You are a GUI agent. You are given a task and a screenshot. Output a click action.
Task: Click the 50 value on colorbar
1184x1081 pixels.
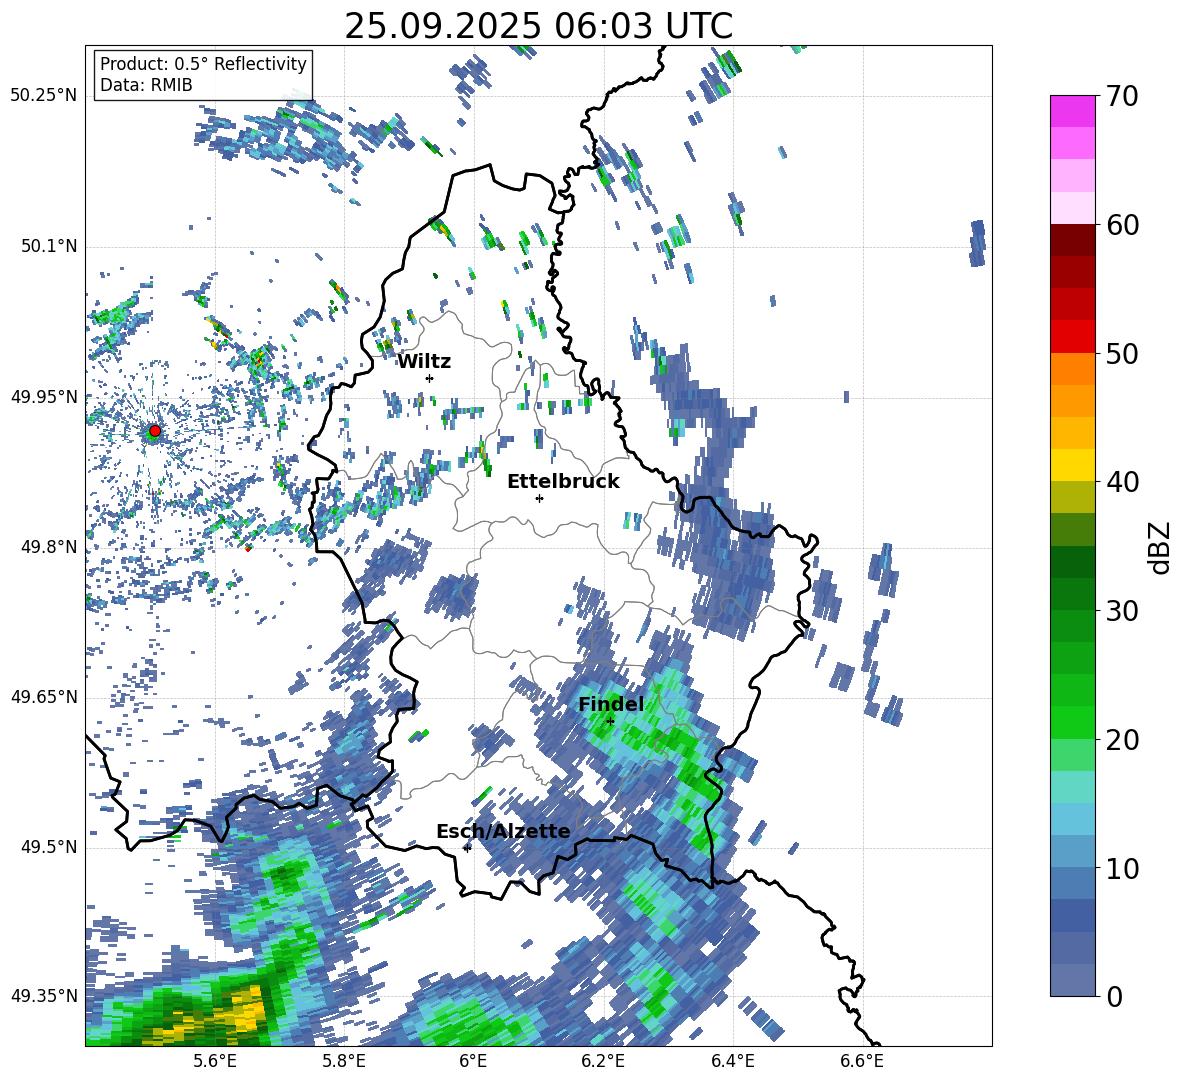click(x=1122, y=353)
